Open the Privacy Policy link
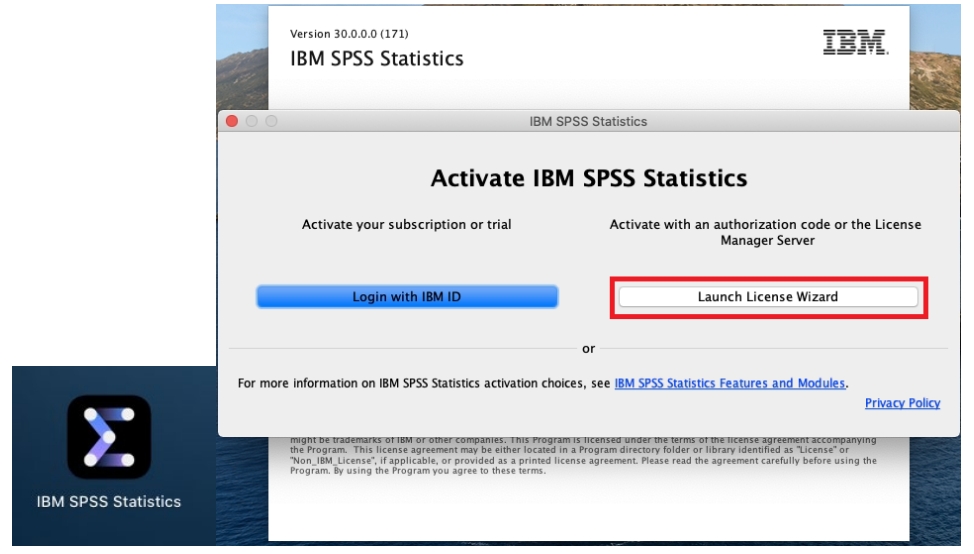 [902, 403]
